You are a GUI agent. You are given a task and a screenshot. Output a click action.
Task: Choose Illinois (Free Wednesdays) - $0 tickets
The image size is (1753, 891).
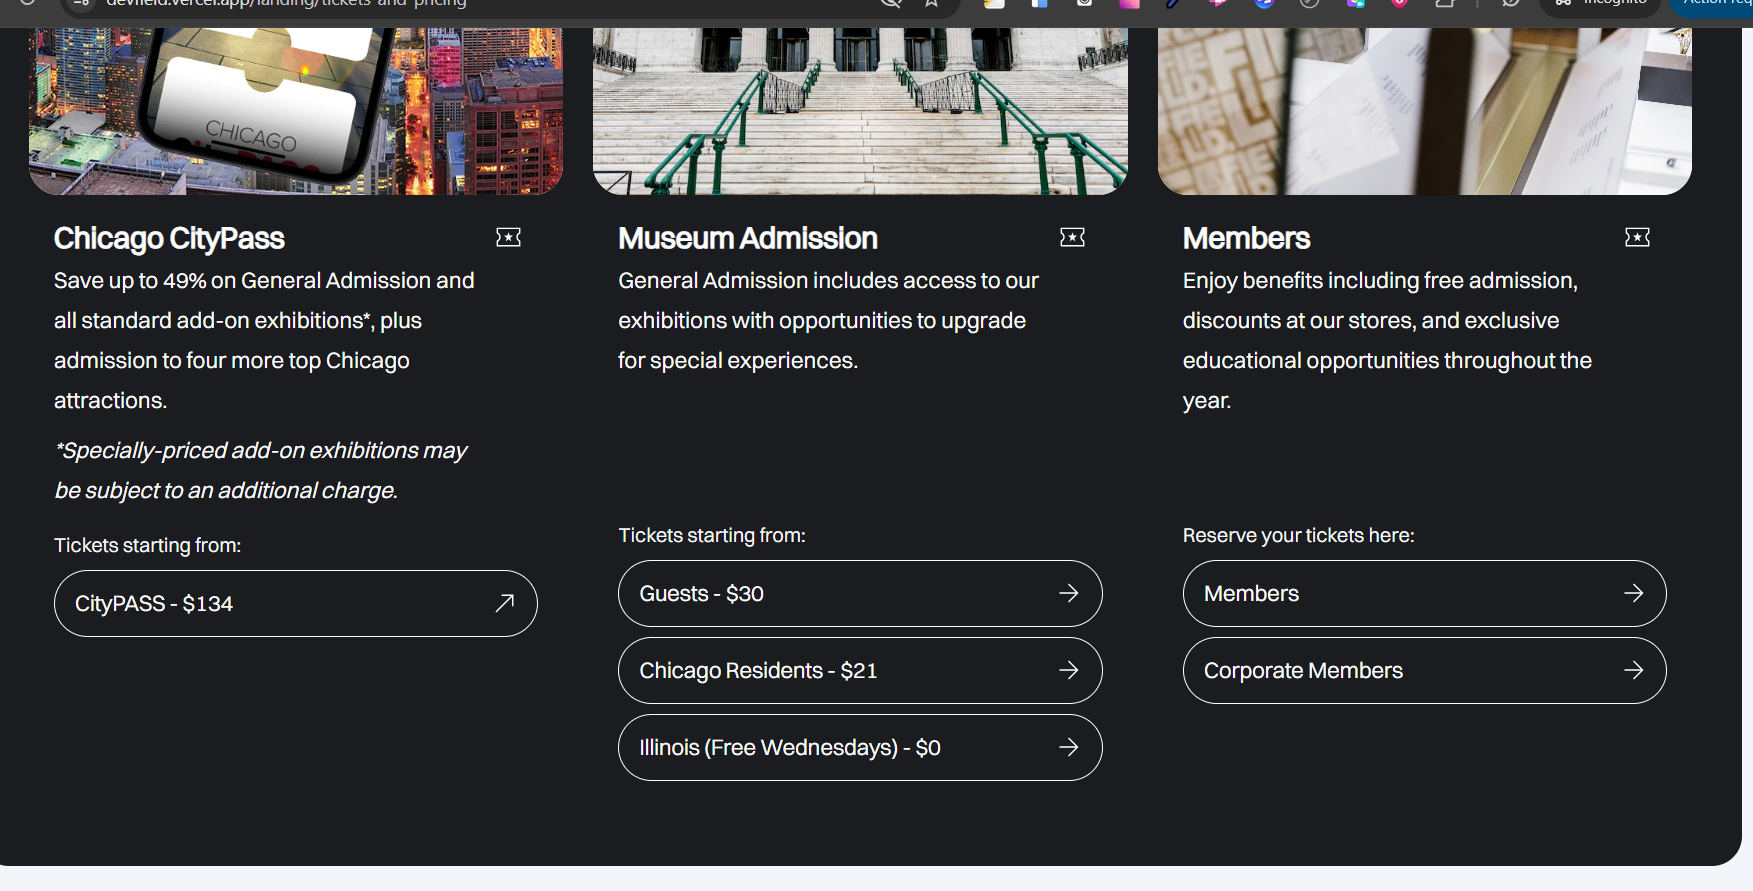859,747
